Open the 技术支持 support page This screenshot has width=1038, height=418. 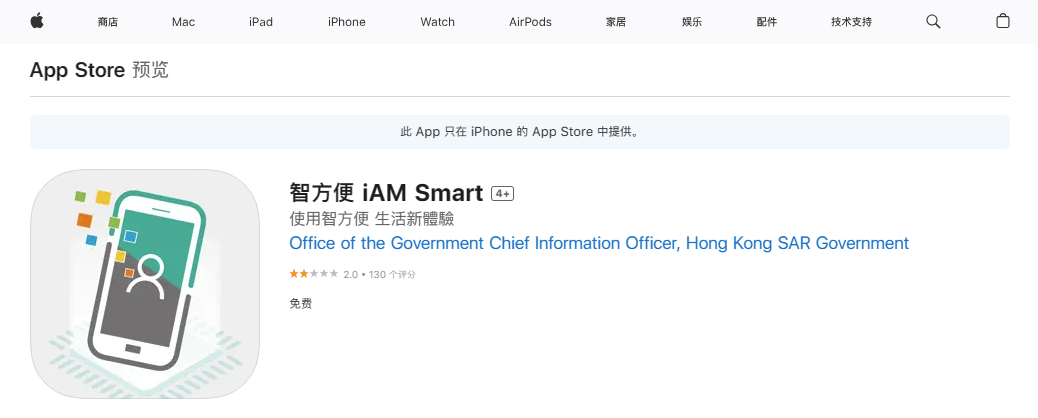point(851,22)
